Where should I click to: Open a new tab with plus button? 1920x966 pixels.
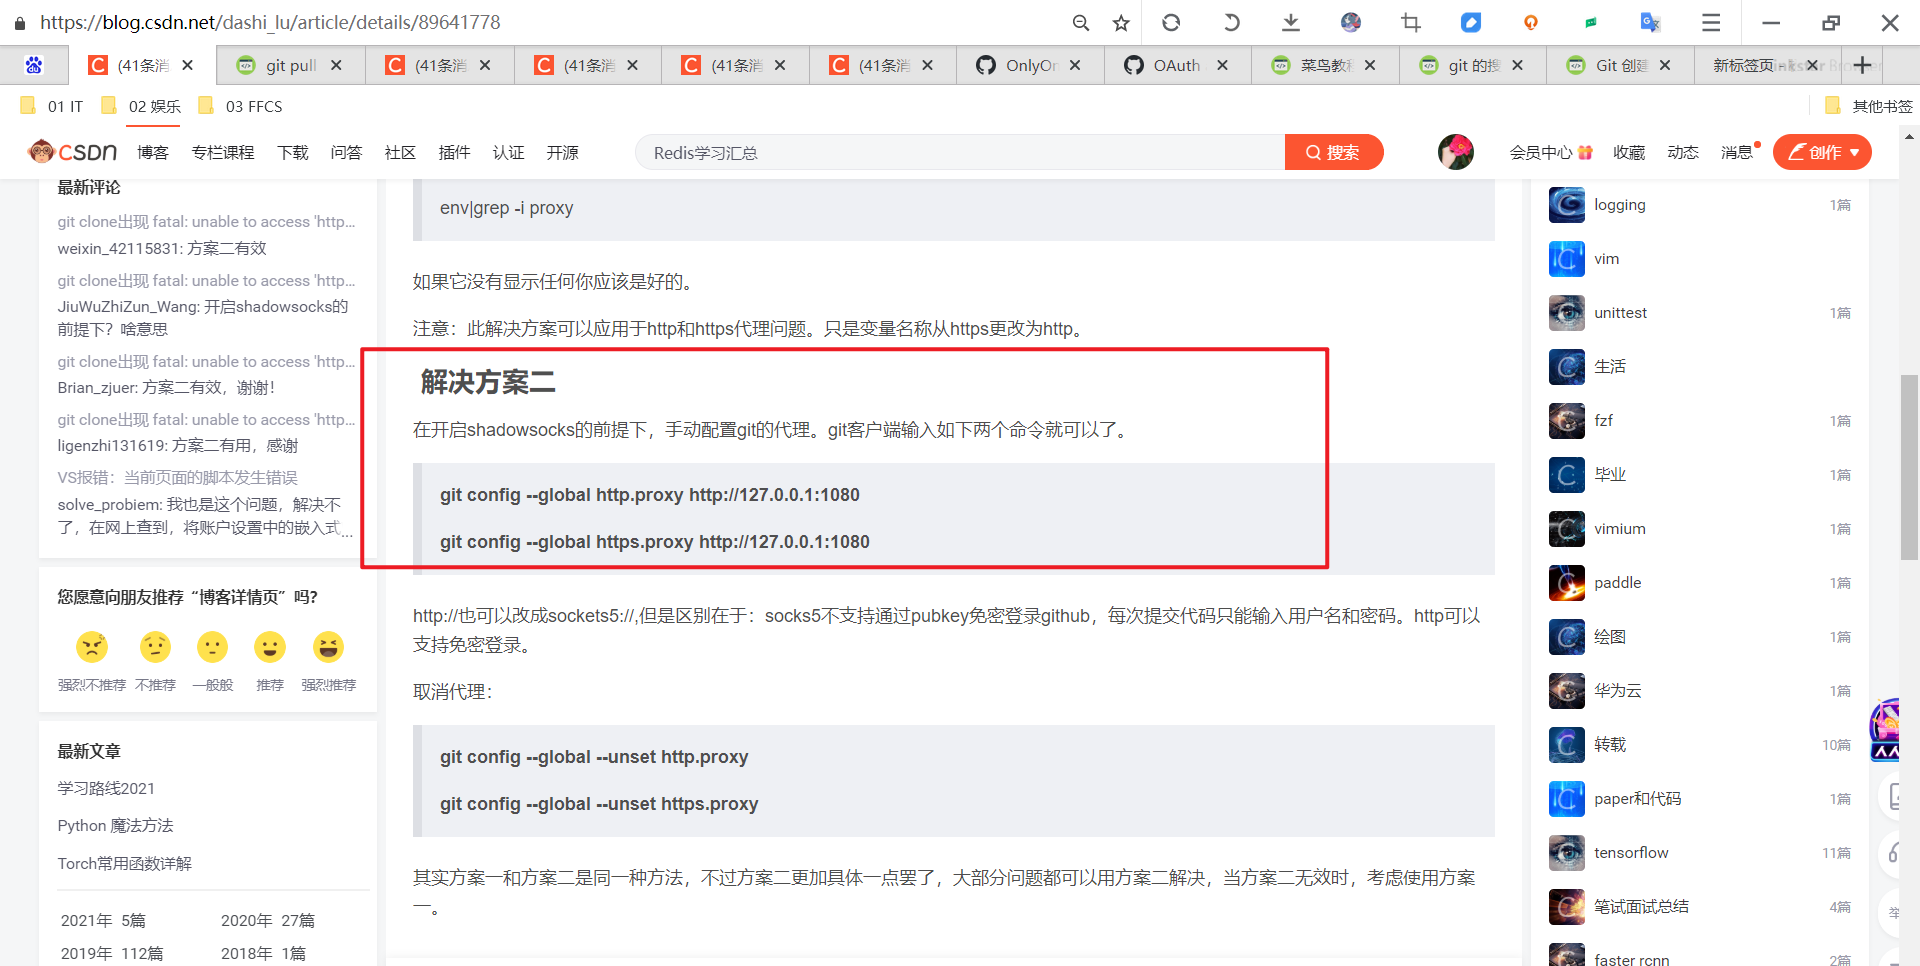coord(1862,65)
